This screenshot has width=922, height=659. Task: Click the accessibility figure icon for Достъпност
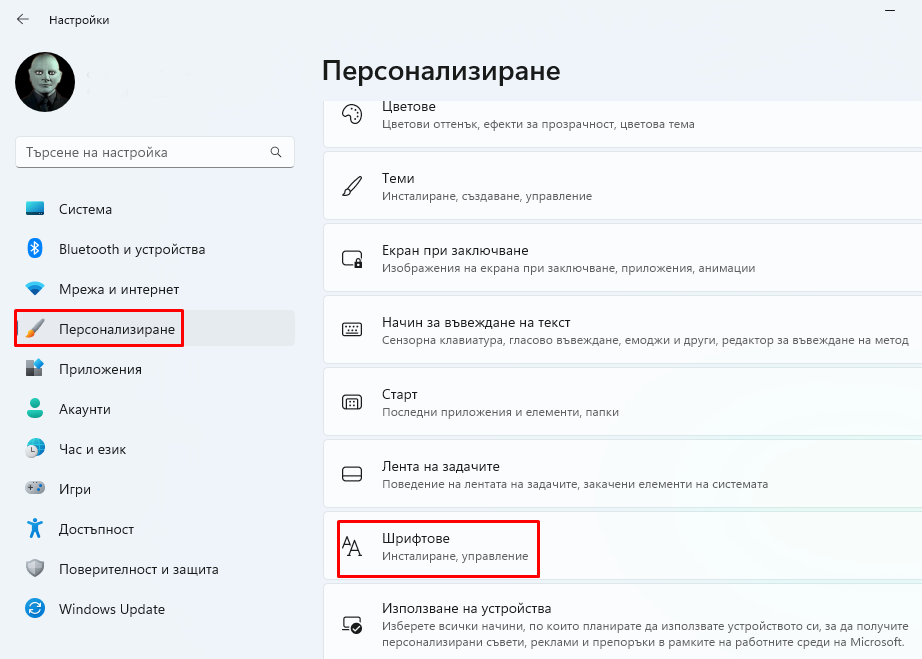(35, 528)
